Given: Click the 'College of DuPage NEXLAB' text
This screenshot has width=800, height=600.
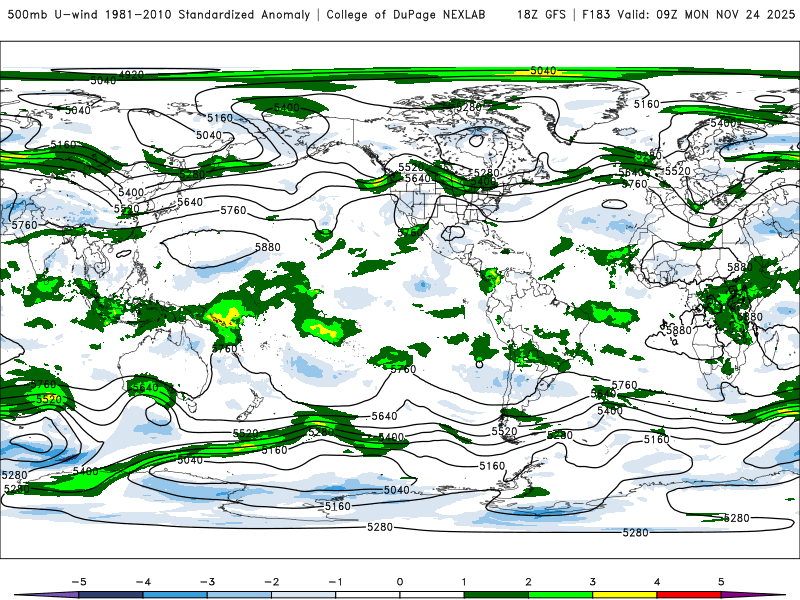Looking at the screenshot, I should (x=406, y=14).
